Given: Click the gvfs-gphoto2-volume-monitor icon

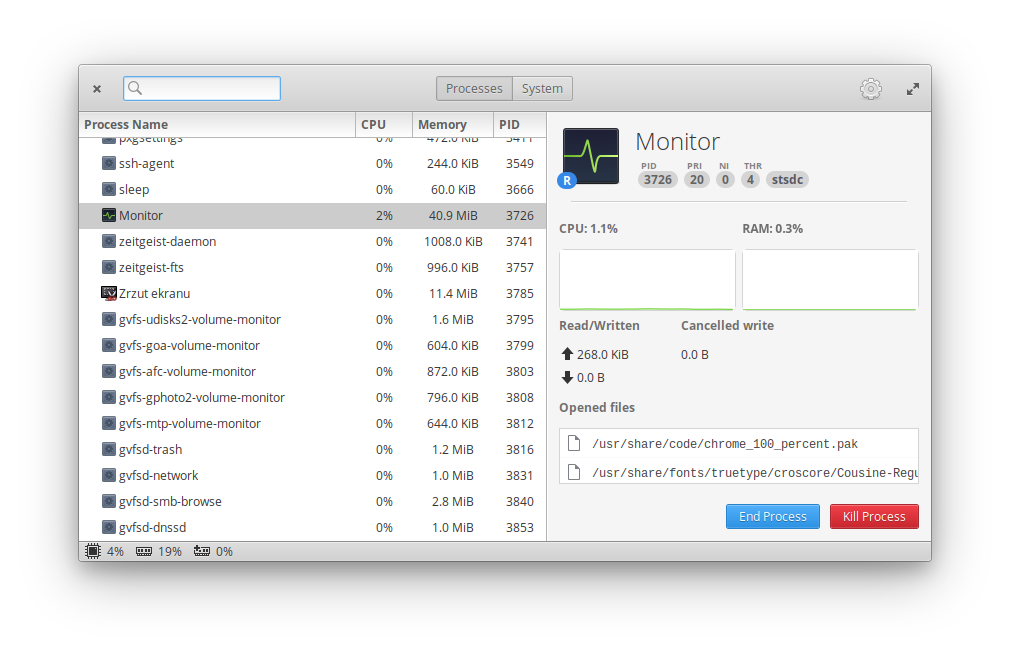Looking at the screenshot, I should [x=109, y=397].
